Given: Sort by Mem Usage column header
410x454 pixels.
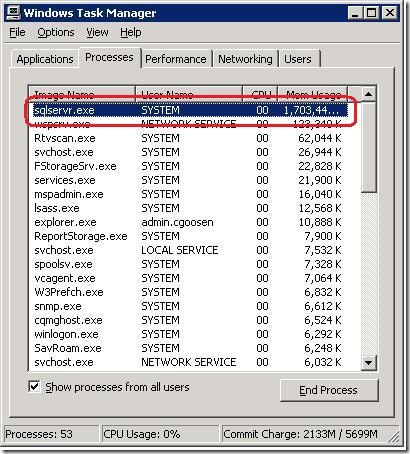Looking at the screenshot, I should [313, 94].
